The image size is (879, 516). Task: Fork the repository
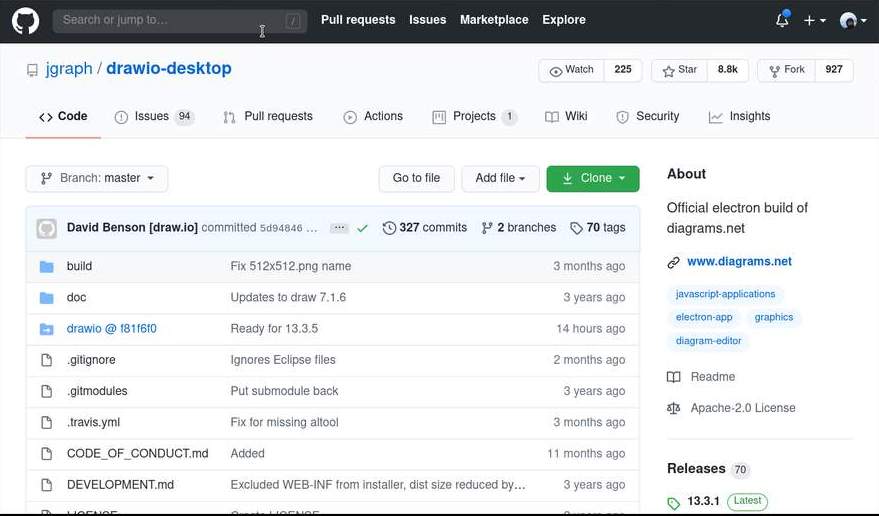click(x=787, y=70)
